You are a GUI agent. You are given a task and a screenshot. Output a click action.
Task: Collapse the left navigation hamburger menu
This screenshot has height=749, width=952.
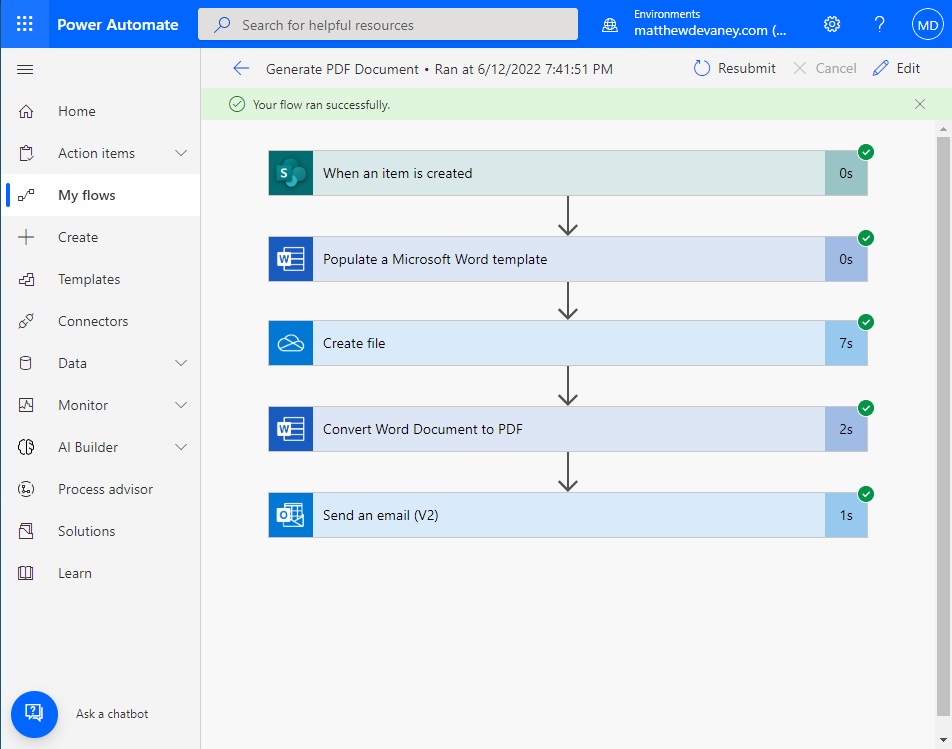26,69
